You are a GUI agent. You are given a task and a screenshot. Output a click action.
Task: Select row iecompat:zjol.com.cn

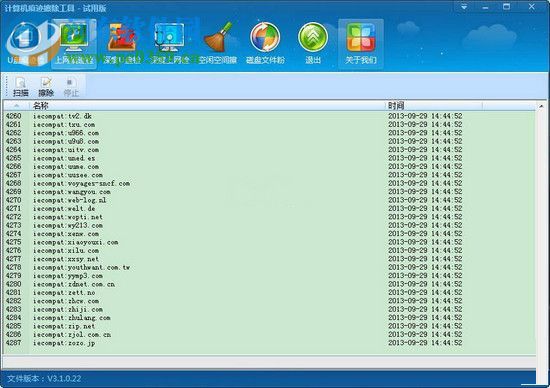coord(269,335)
